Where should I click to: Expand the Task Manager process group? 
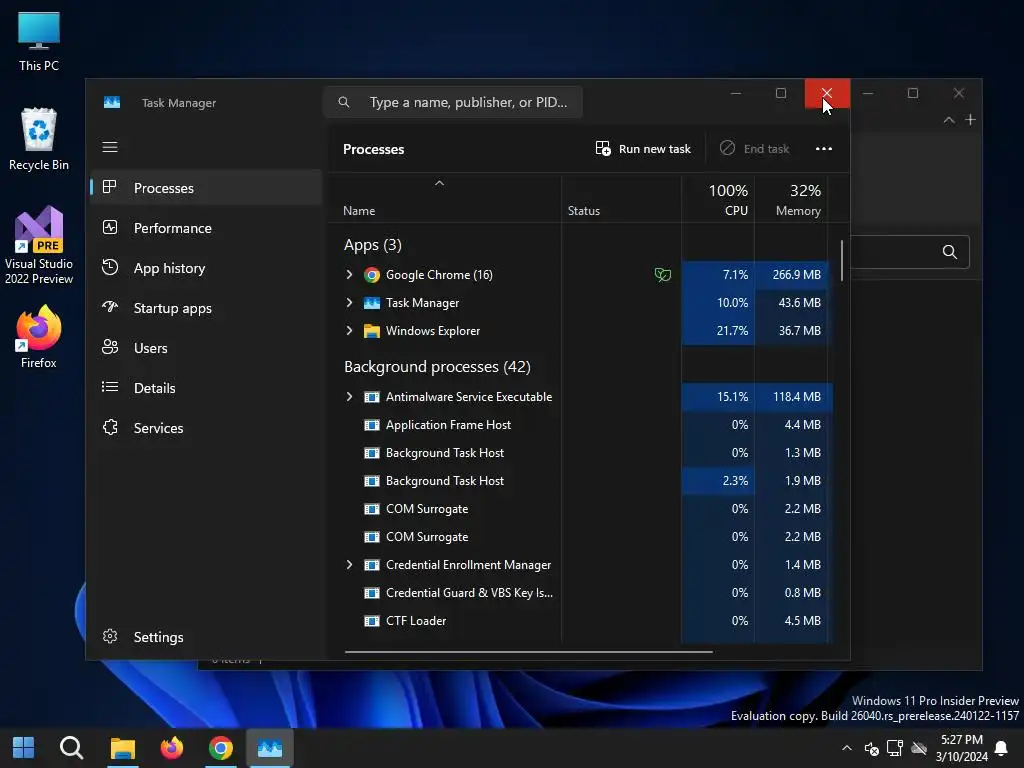click(349, 302)
